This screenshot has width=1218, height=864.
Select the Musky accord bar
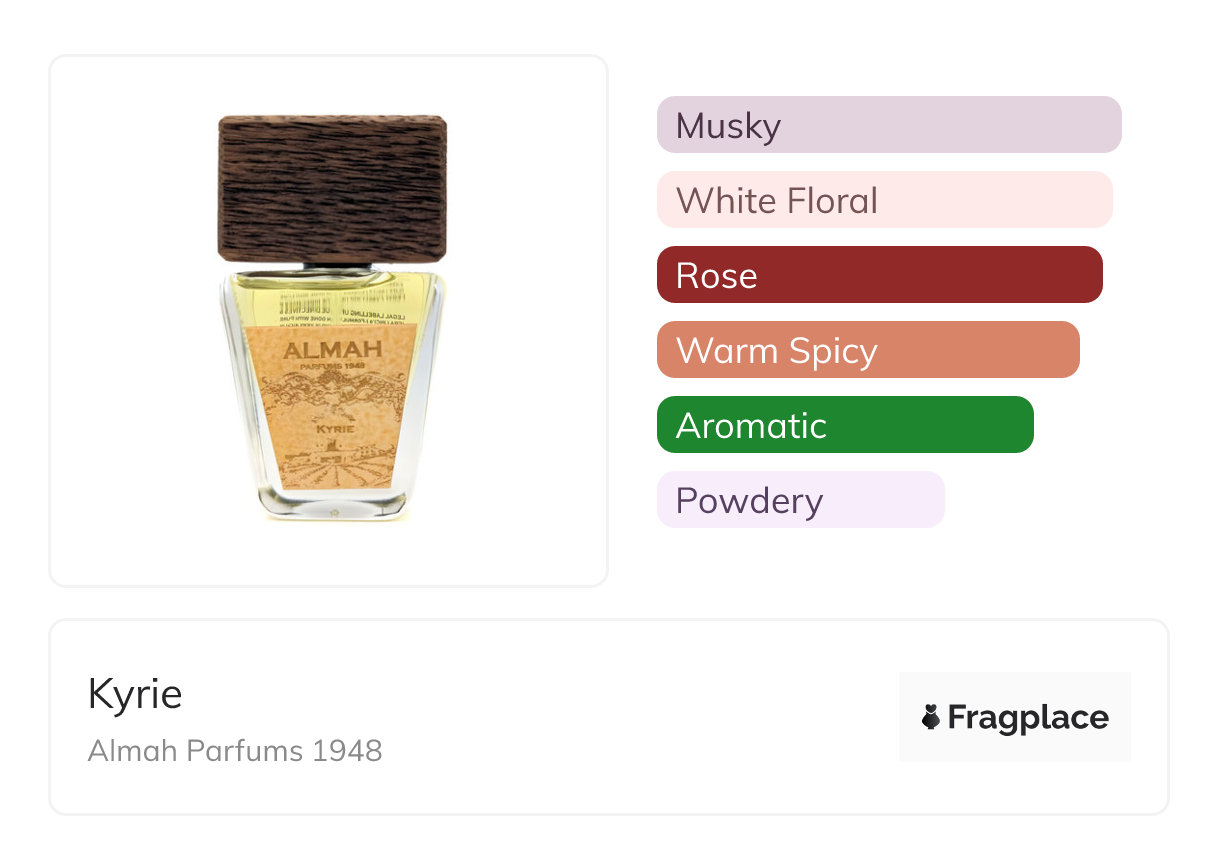(888, 125)
